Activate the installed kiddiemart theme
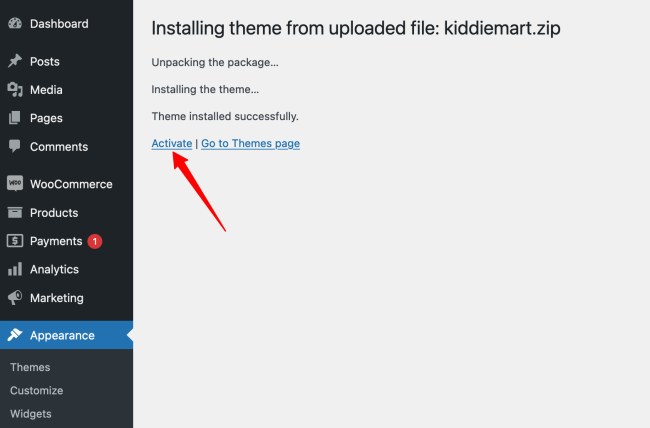650x428 pixels. click(171, 143)
